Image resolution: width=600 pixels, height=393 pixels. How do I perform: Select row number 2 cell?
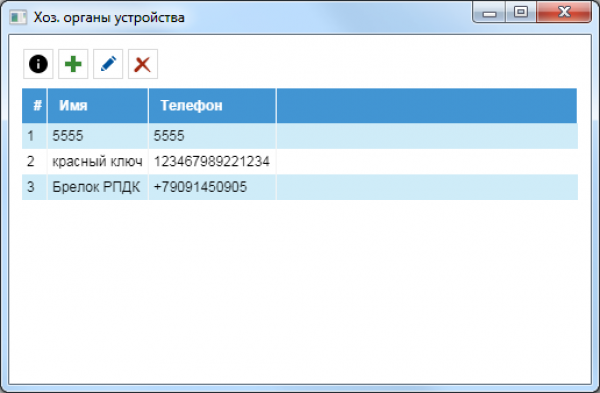[34, 161]
